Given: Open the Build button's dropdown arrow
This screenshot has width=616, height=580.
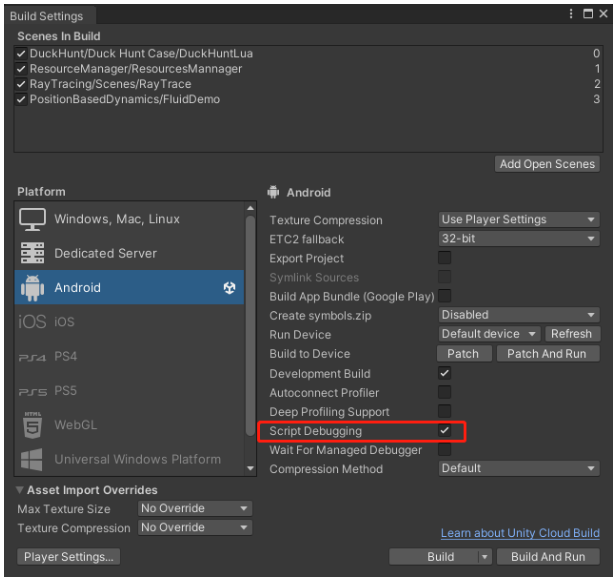Looking at the screenshot, I should (485, 557).
